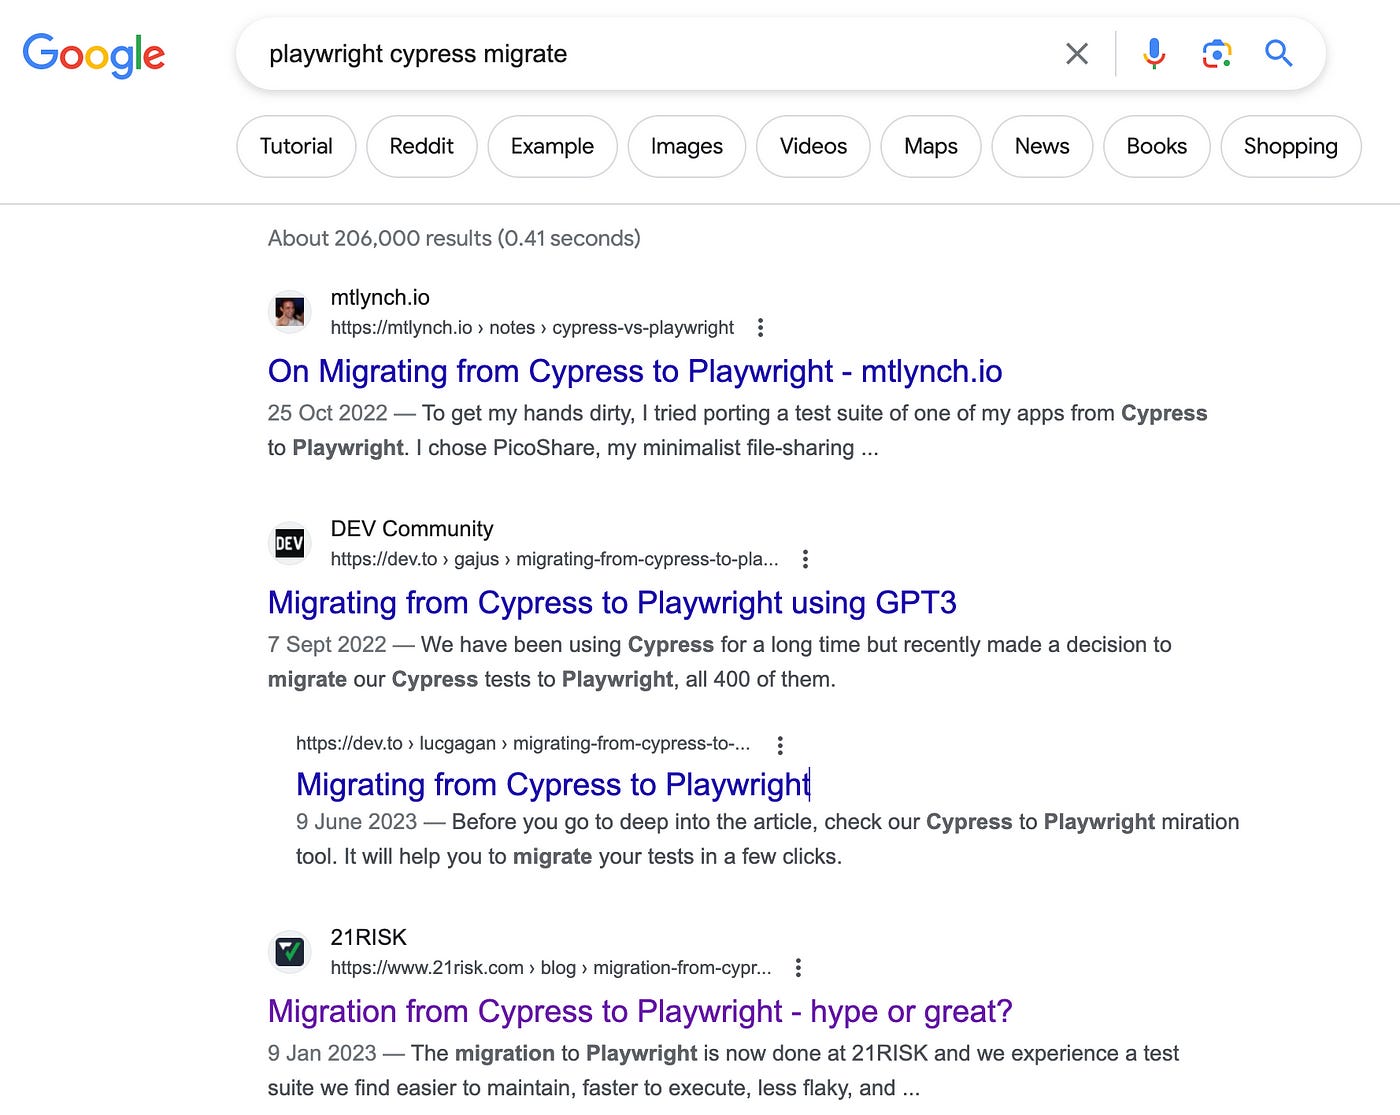Open Google Lens image search icon

pos(1216,54)
